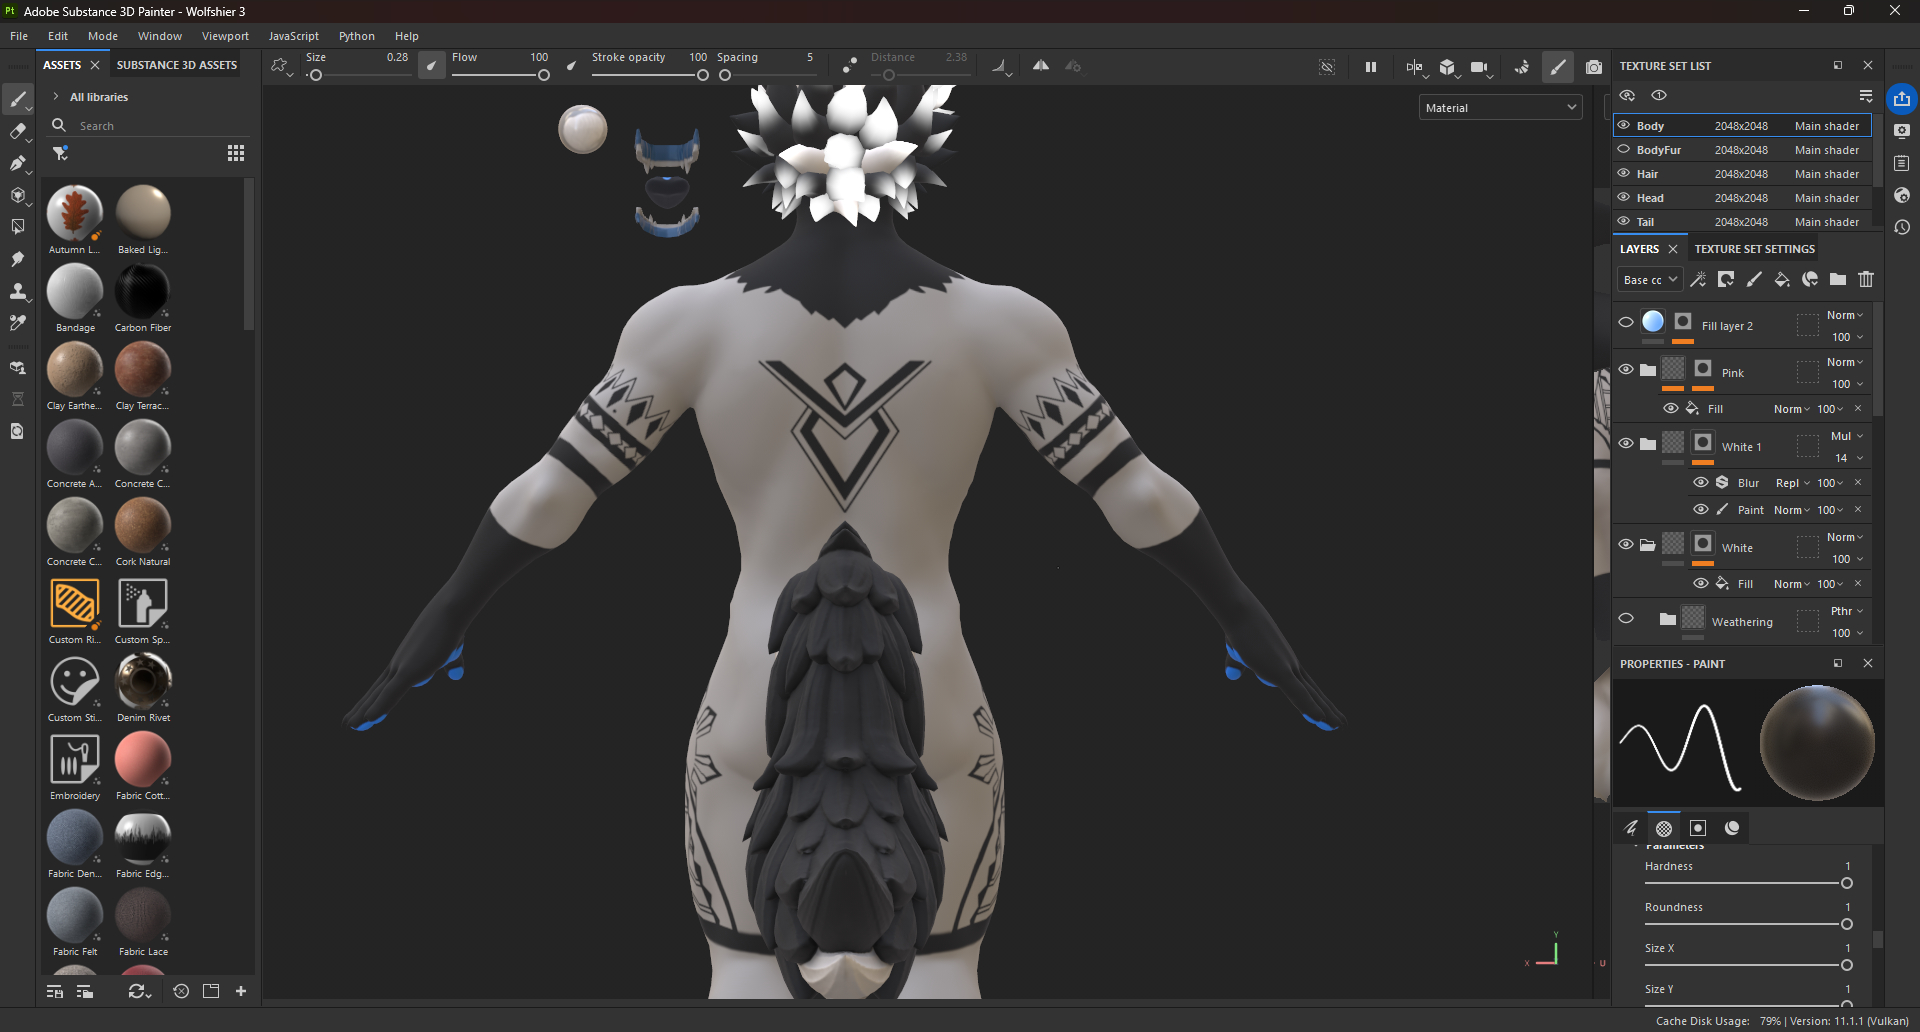This screenshot has height=1032, width=1920.
Task: Open the Viewport menu
Action: (225, 36)
